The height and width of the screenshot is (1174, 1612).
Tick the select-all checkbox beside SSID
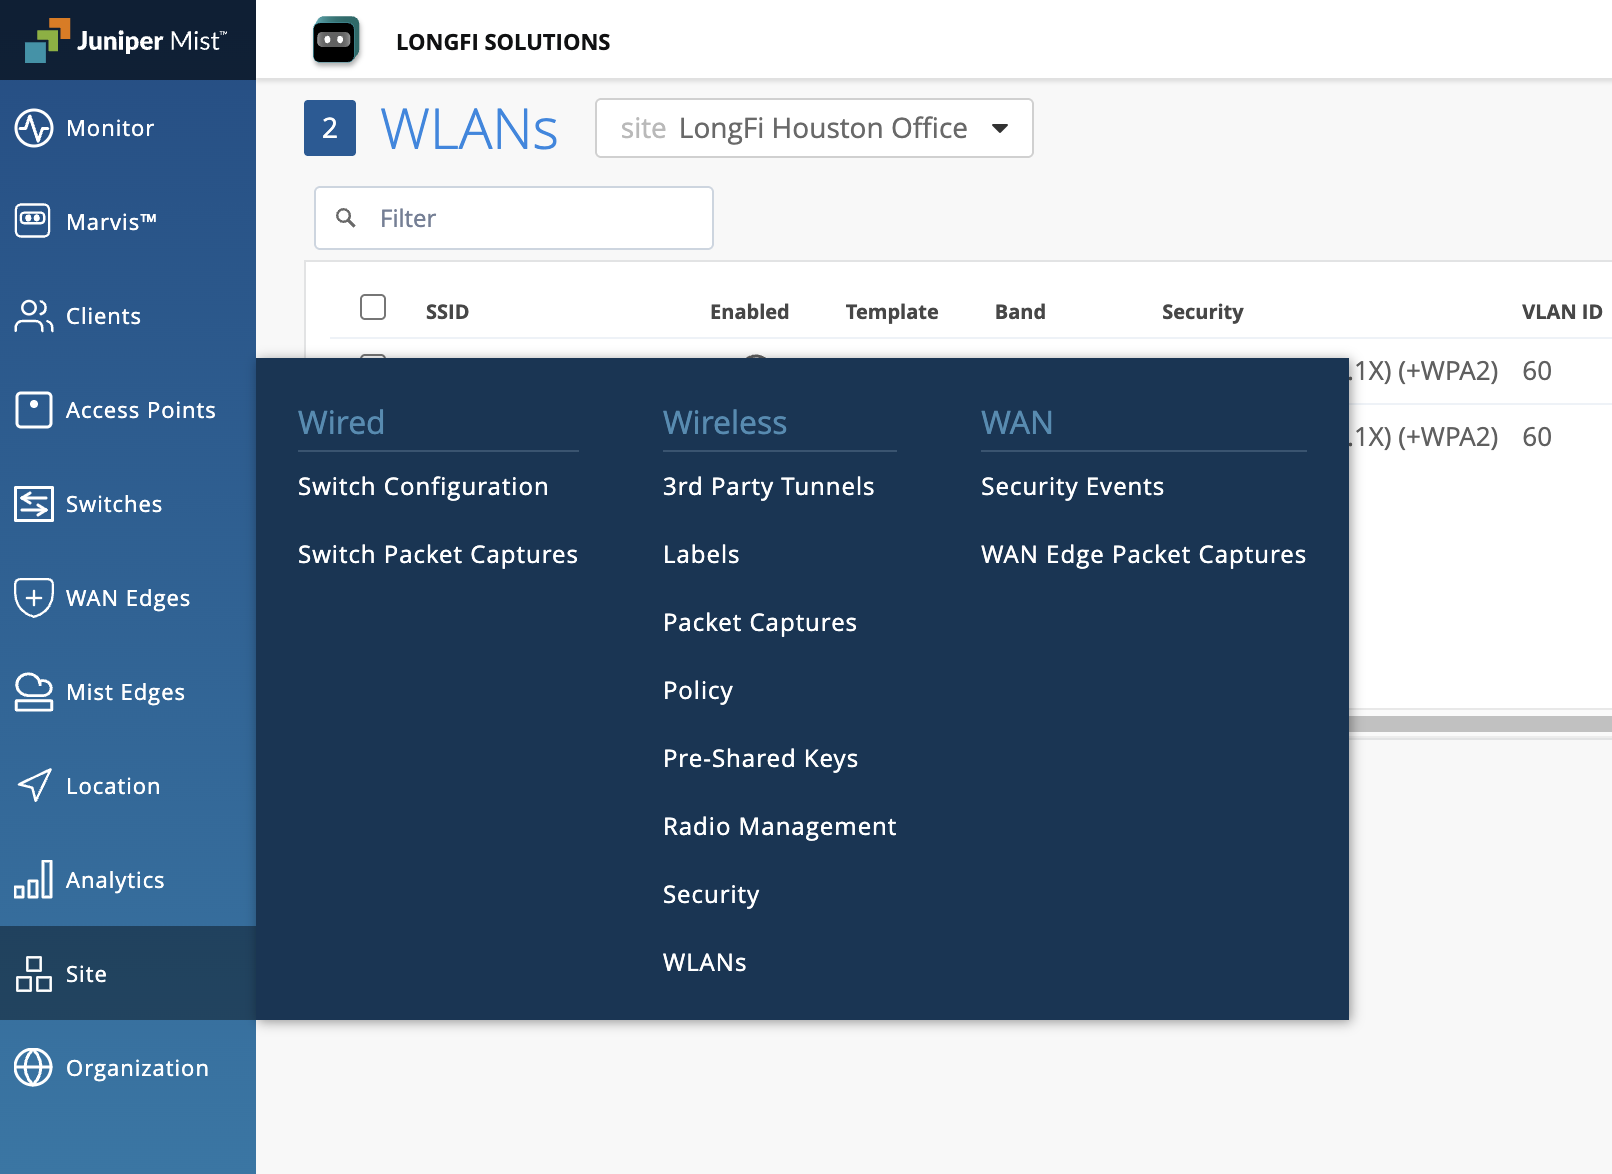tap(373, 307)
